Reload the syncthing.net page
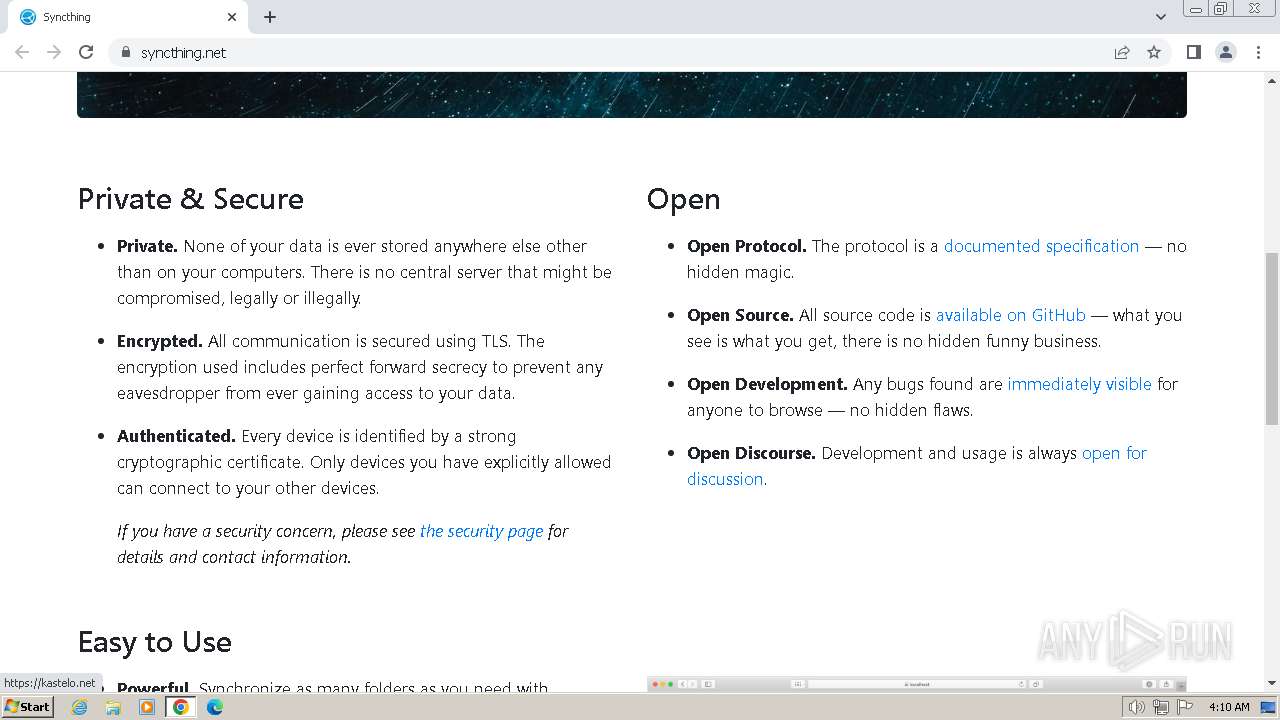The image size is (1280, 720). coord(86,52)
